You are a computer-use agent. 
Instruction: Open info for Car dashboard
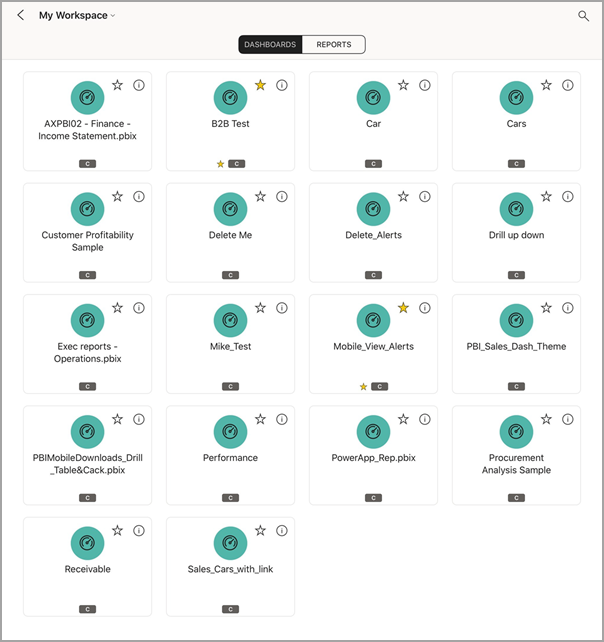coord(425,86)
